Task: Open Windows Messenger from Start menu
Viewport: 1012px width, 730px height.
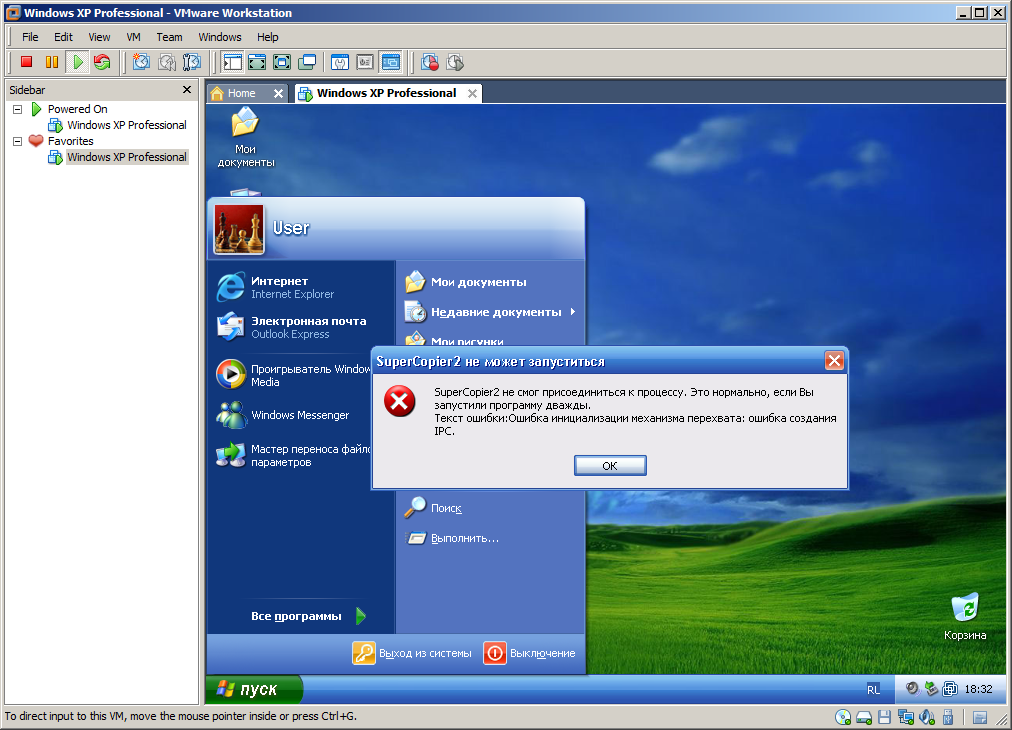Action: coord(284,415)
